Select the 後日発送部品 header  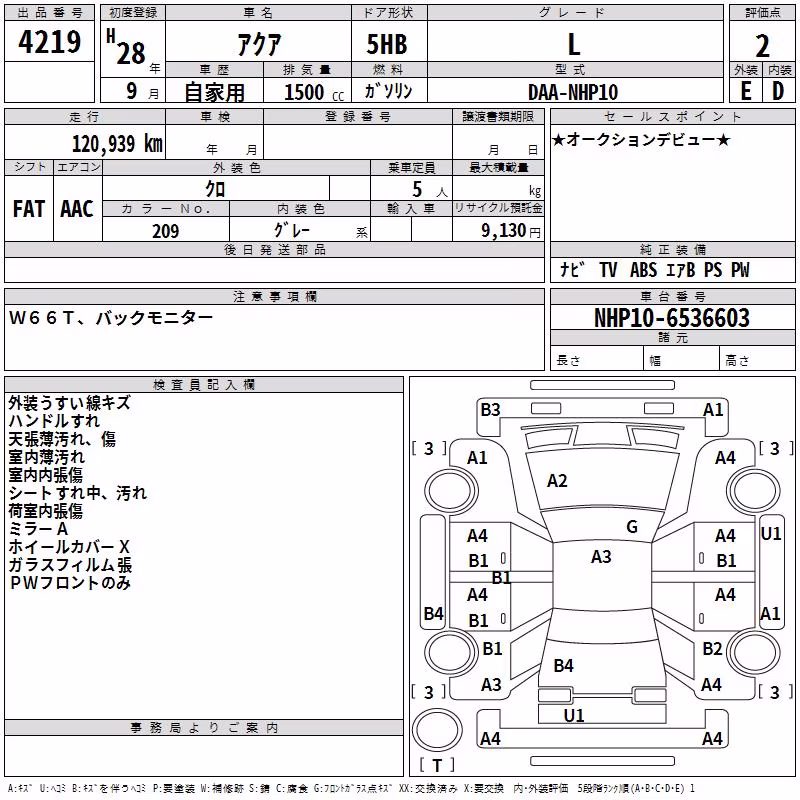click(x=274, y=249)
